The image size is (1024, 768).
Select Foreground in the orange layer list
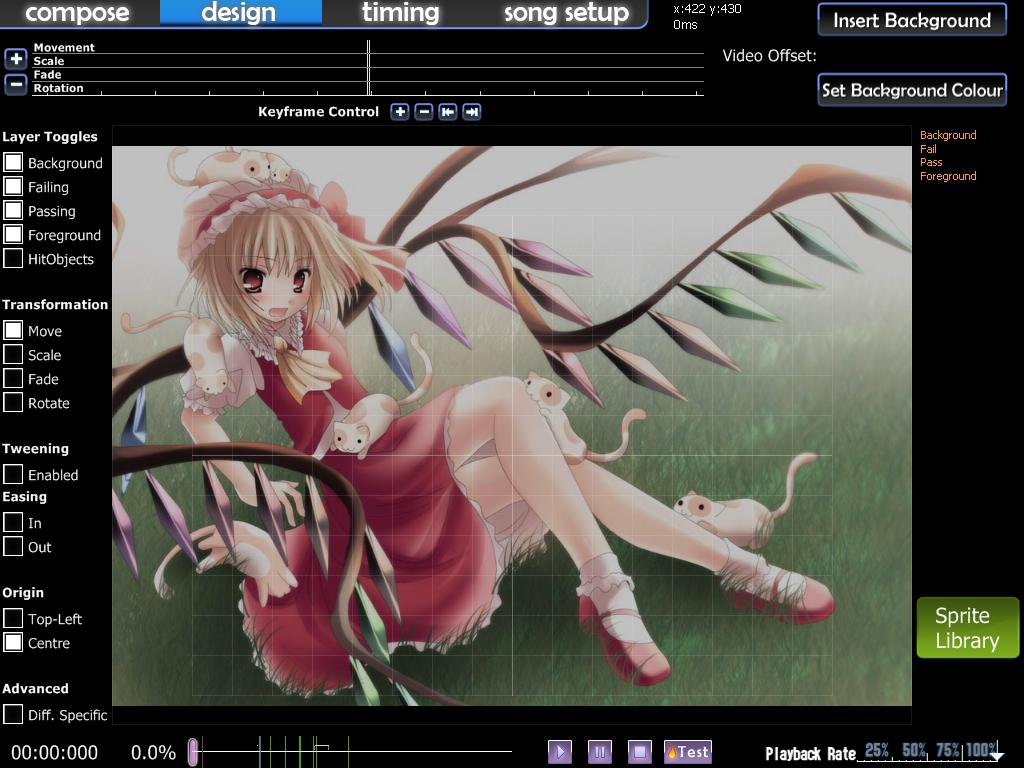(x=948, y=176)
